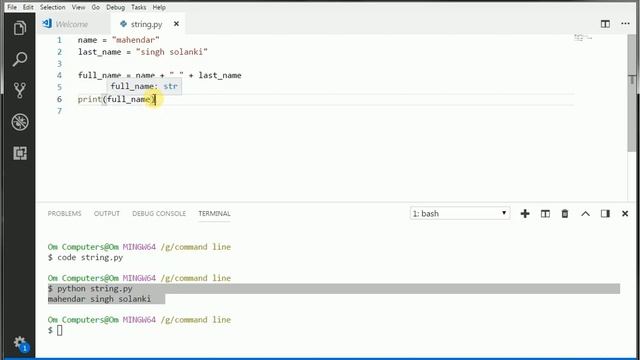Split the terminal panel
Screen dimensions: 640x360
[x=545, y=213]
